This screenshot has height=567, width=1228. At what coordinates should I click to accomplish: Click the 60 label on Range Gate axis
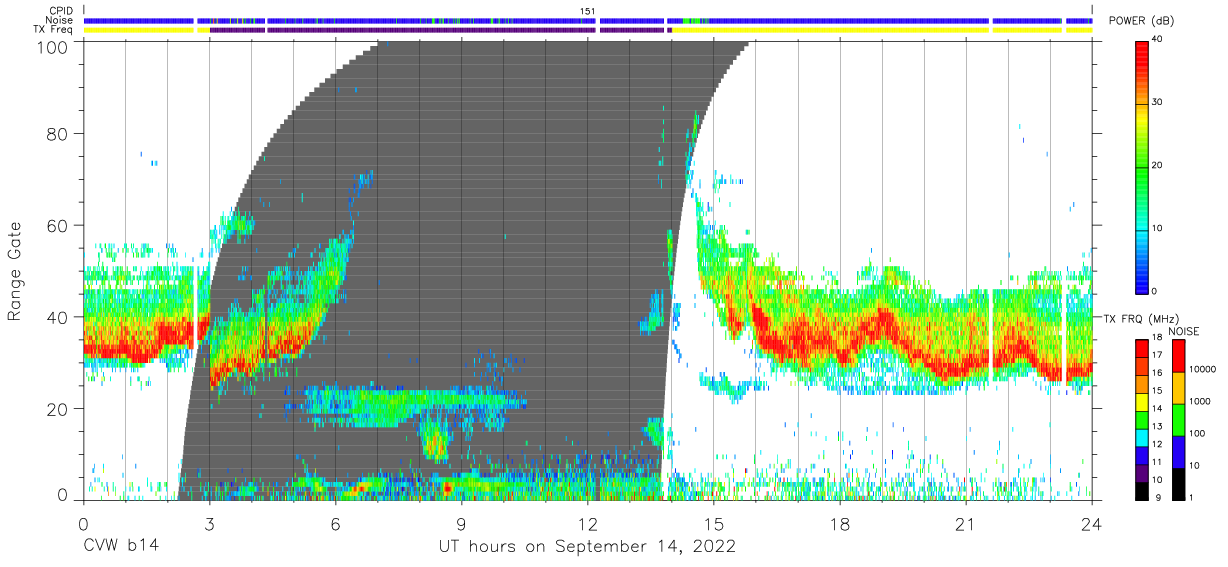point(60,226)
